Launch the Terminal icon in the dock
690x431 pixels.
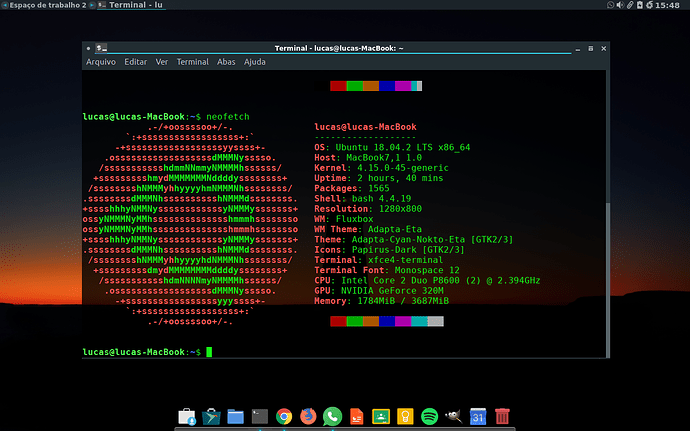coord(260,416)
